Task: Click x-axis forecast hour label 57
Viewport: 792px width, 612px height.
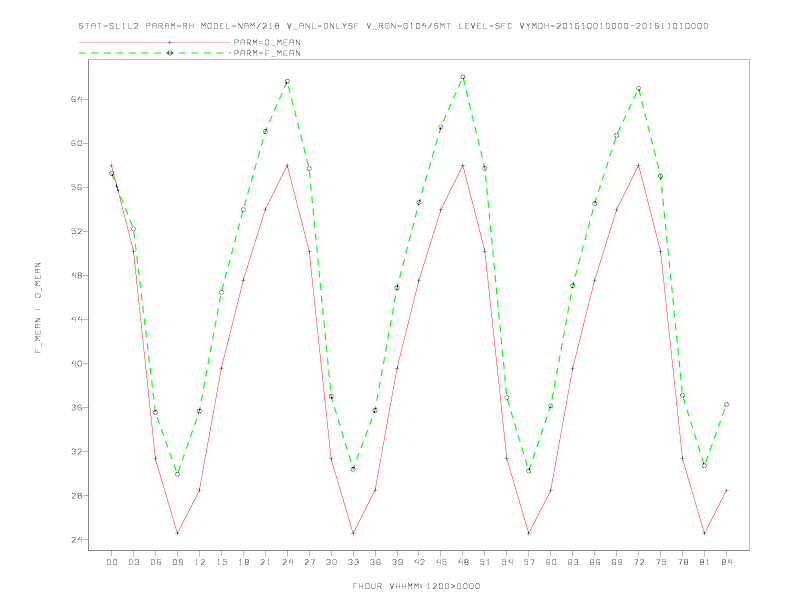Action: (529, 562)
